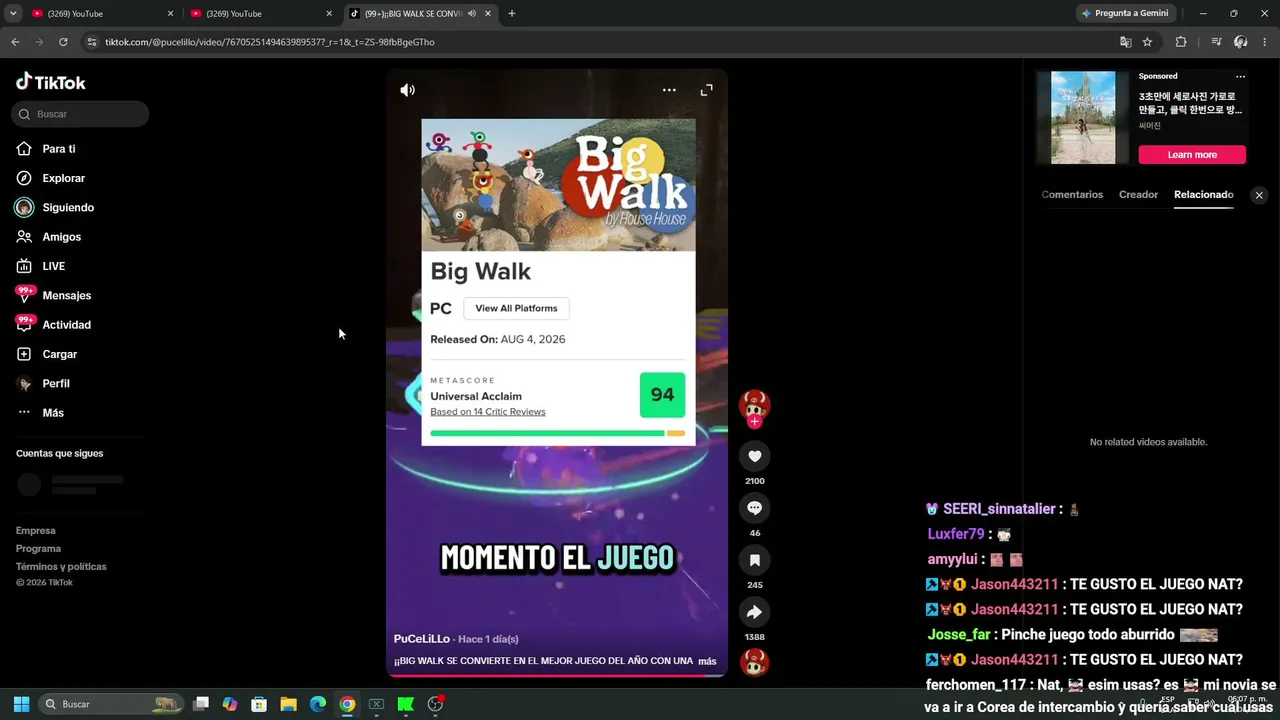Mute the TikTok tab via speaker icon
1280x720 pixels.
click(472, 14)
